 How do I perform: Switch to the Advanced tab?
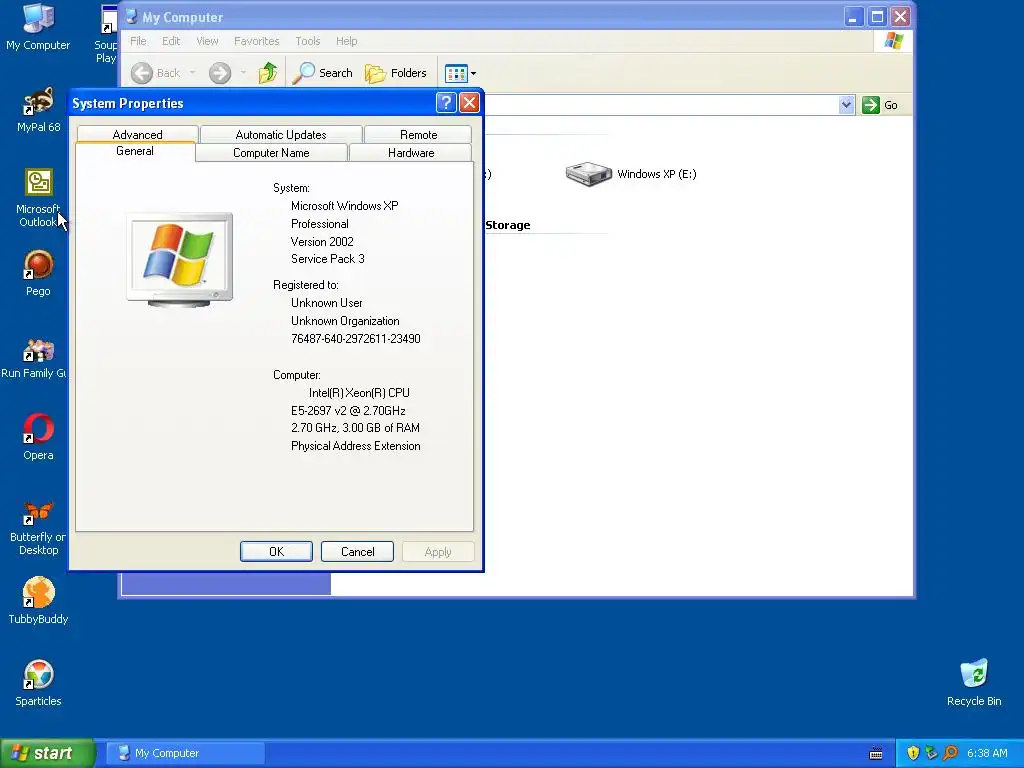[x=137, y=134]
